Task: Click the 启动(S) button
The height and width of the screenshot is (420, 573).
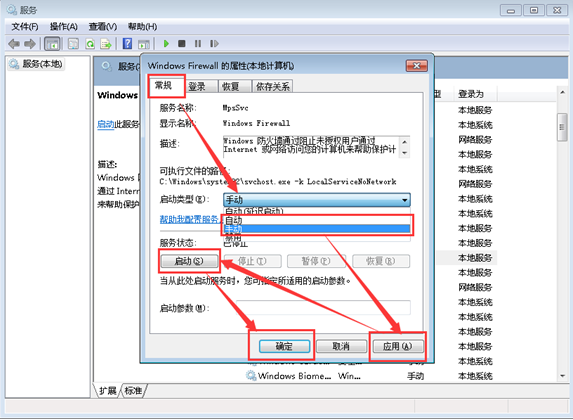Action: (189, 261)
